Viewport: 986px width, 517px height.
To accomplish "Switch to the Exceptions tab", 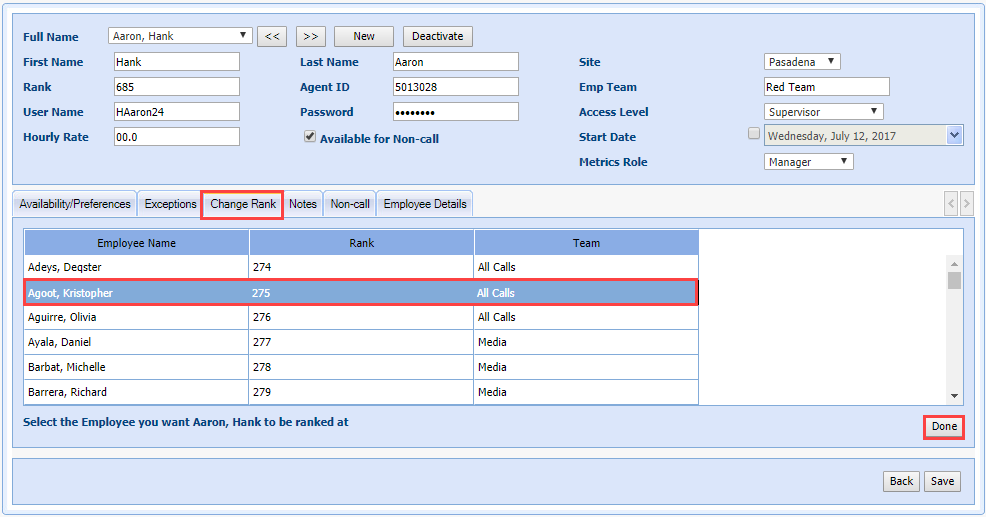I will pos(170,204).
